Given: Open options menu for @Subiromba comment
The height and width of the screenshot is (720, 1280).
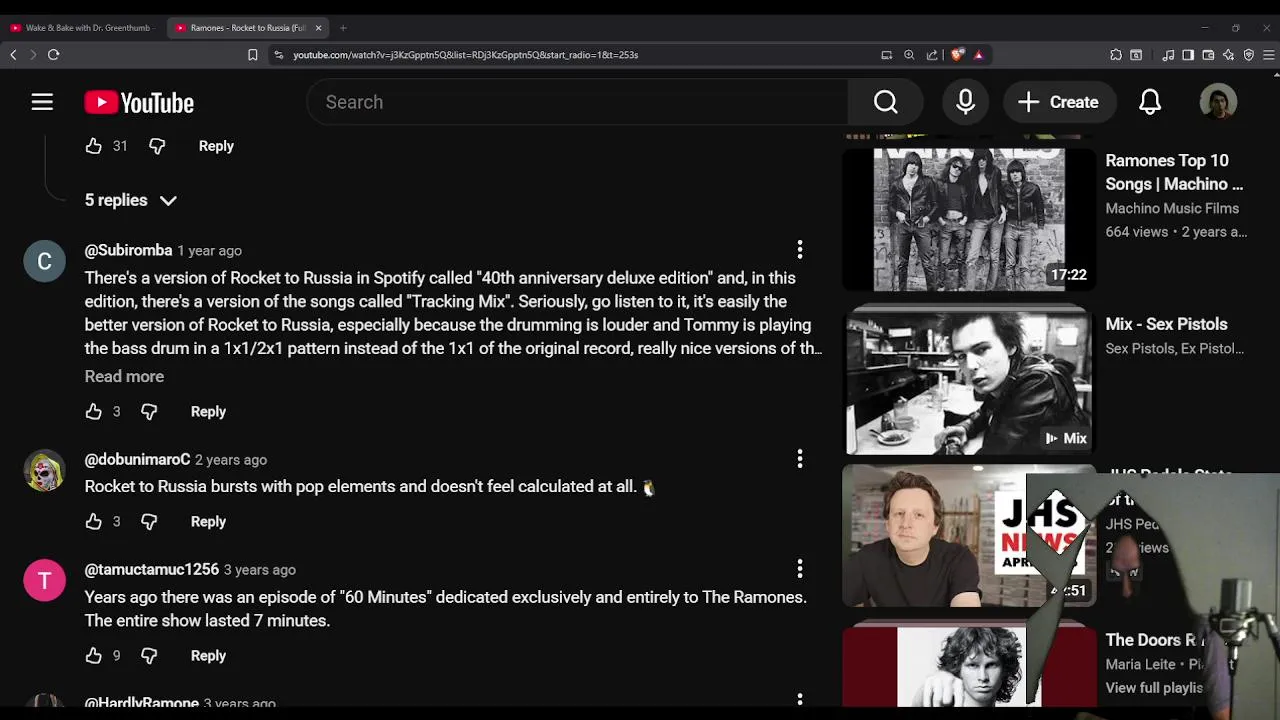Looking at the screenshot, I should pyautogui.click(x=799, y=250).
